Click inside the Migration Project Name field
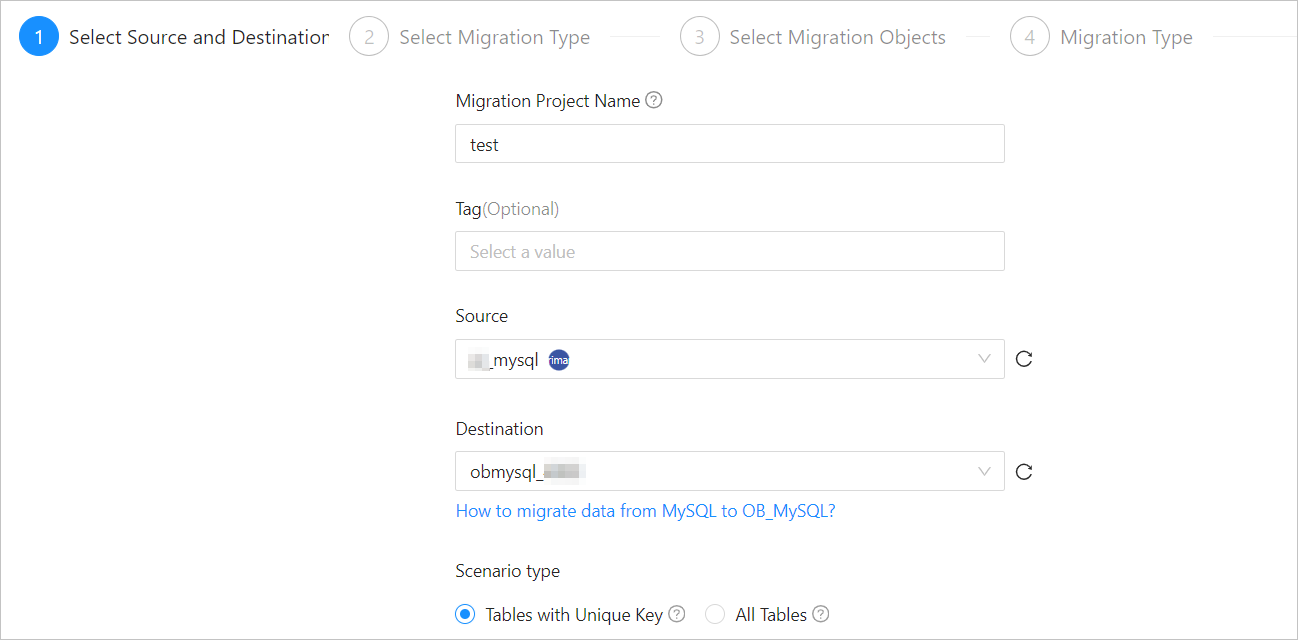1298x640 pixels. (729, 143)
